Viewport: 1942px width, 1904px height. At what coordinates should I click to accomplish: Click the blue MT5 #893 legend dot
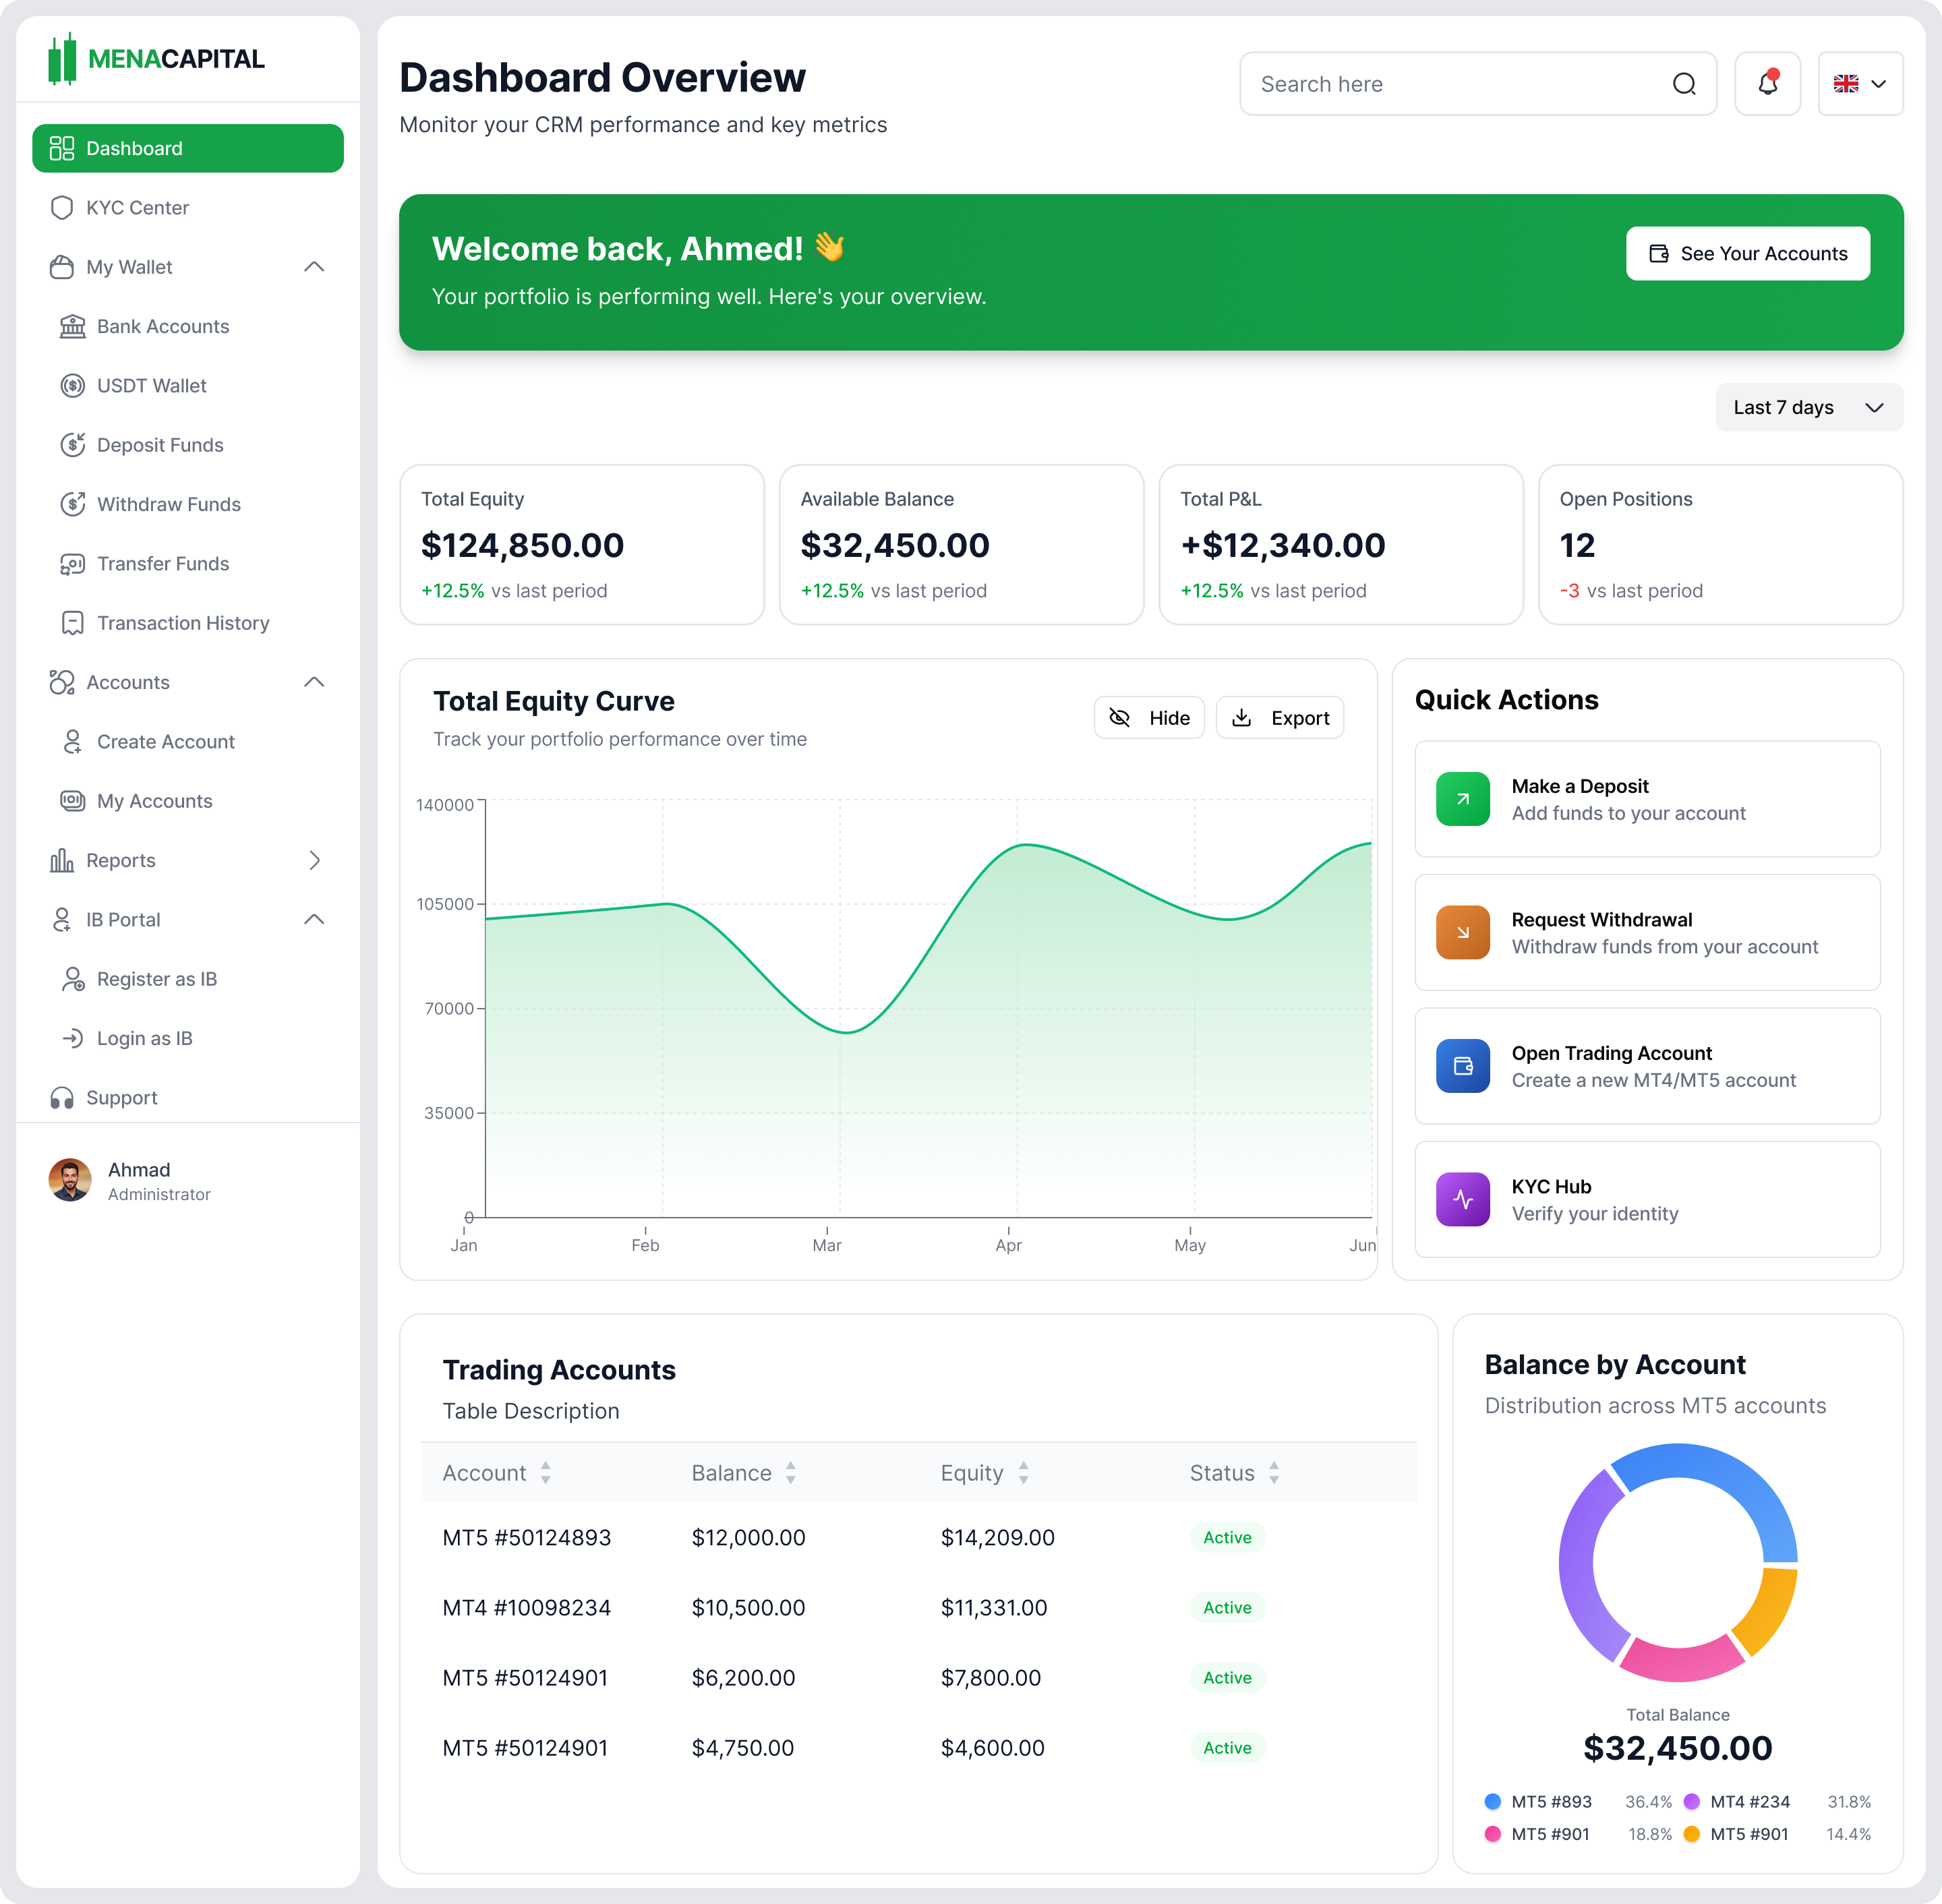[x=1493, y=1801]
